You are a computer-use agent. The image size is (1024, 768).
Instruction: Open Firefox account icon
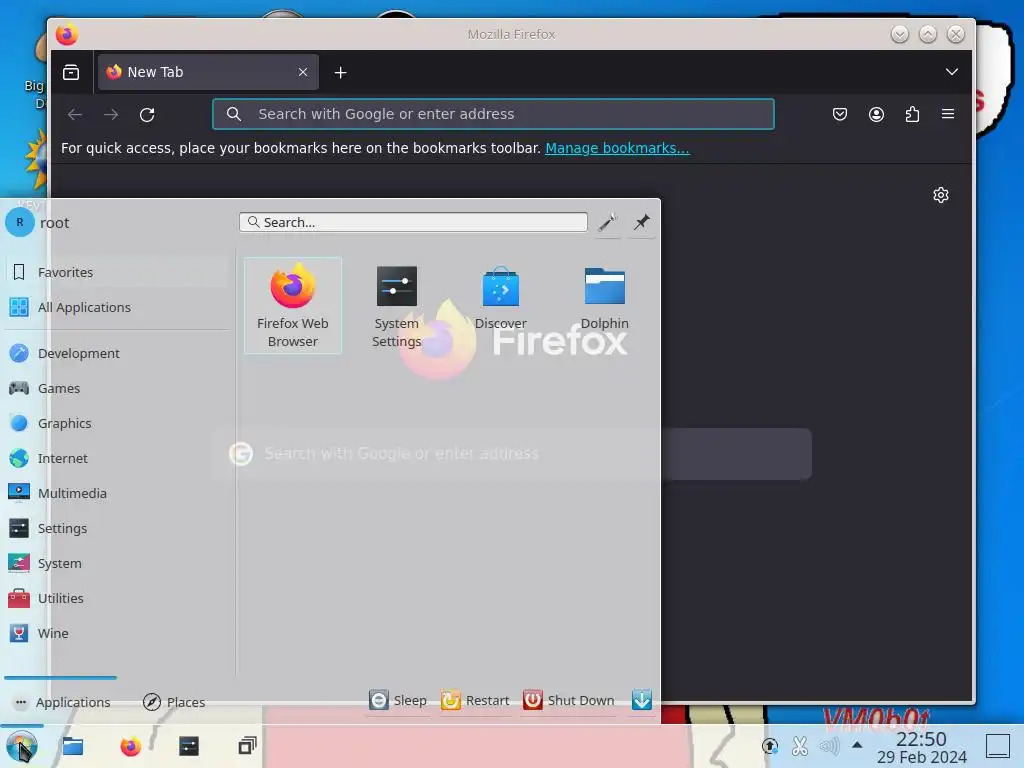pos(876,115)
